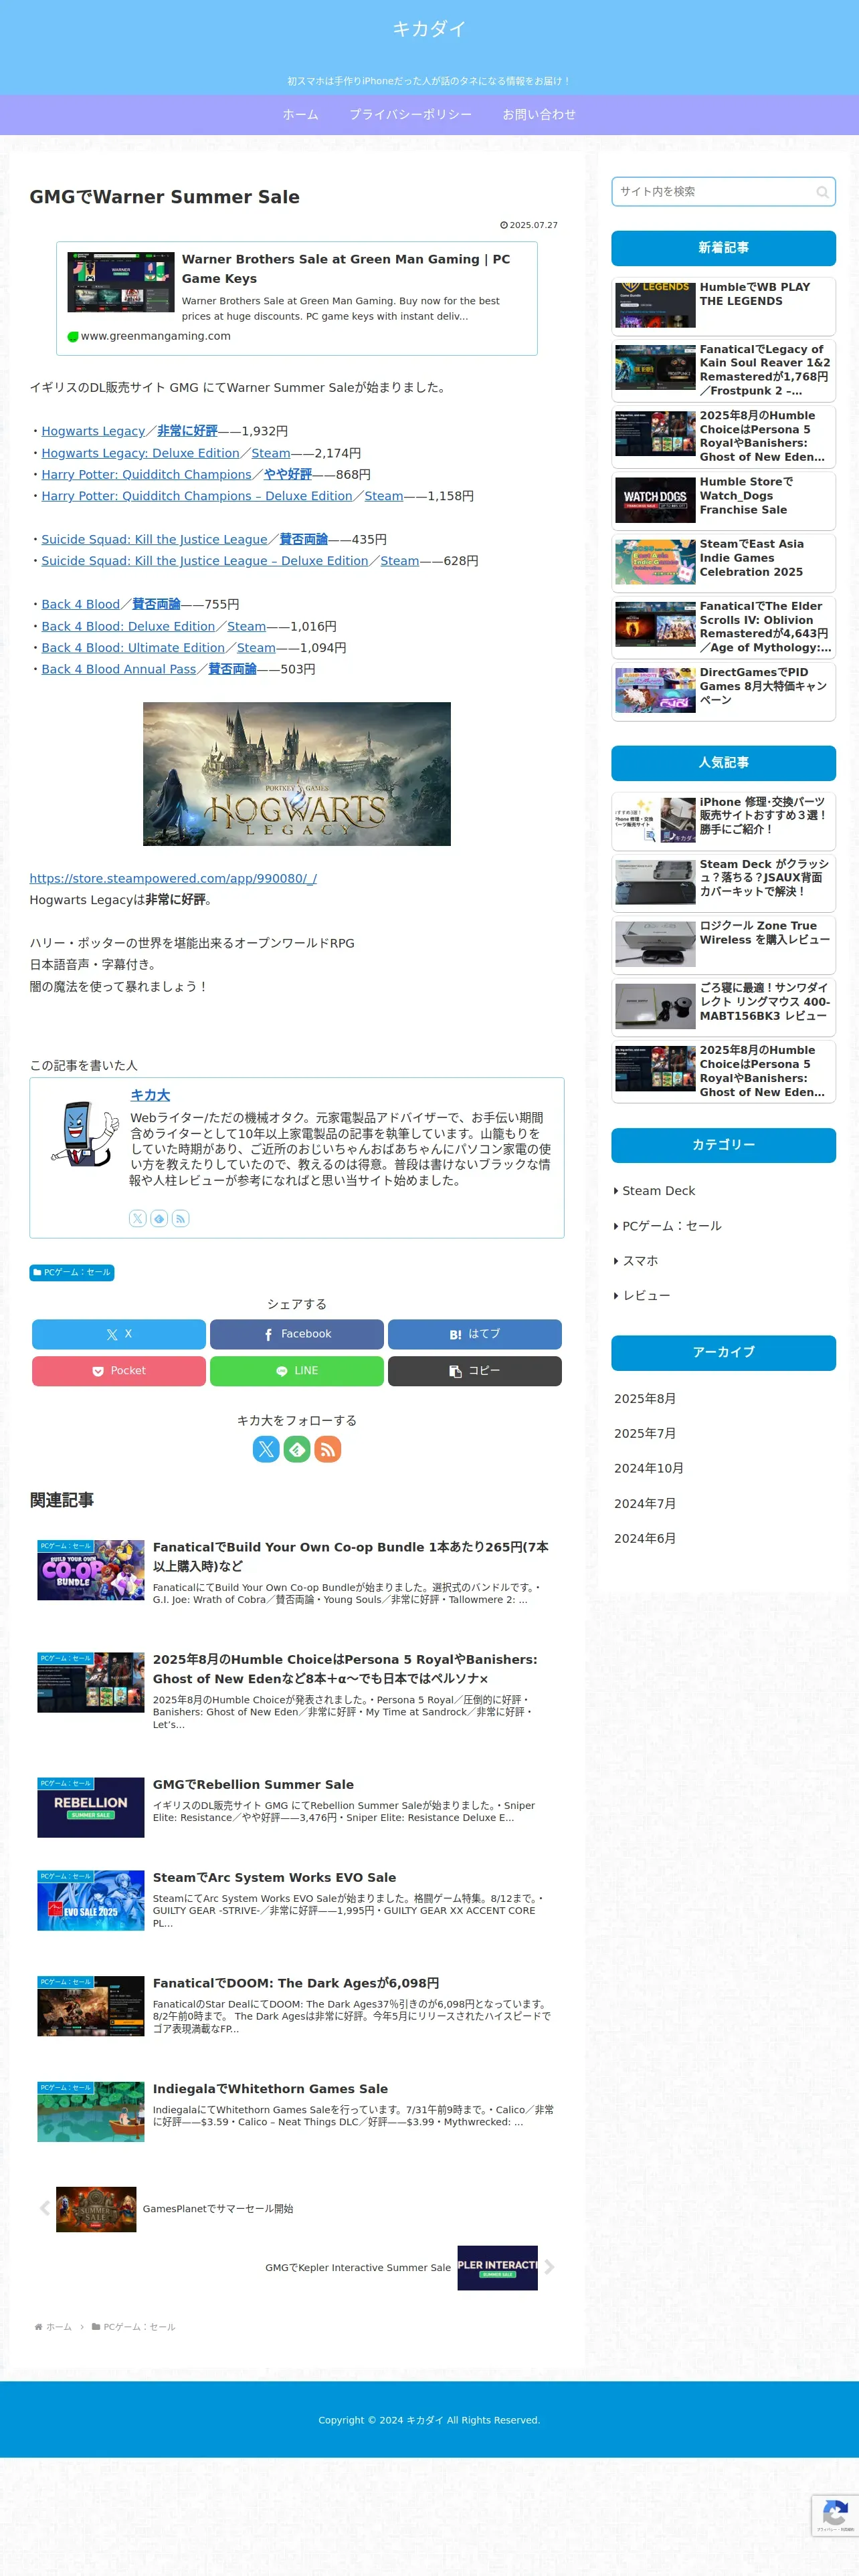Open Hogwarts Legacy link
Image resolution: width=859 pixels, height=2576 pixels.
(x=93, y=431)
